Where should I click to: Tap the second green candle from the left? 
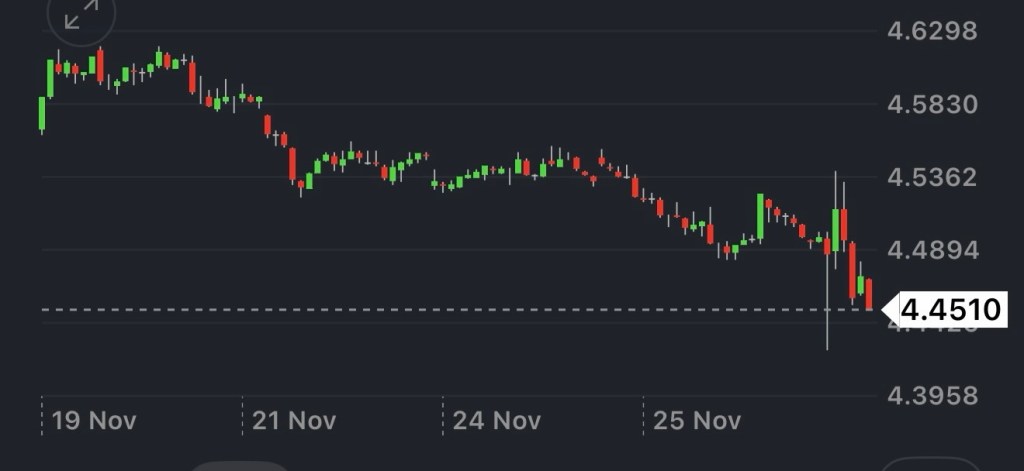(x=50, y=78)
